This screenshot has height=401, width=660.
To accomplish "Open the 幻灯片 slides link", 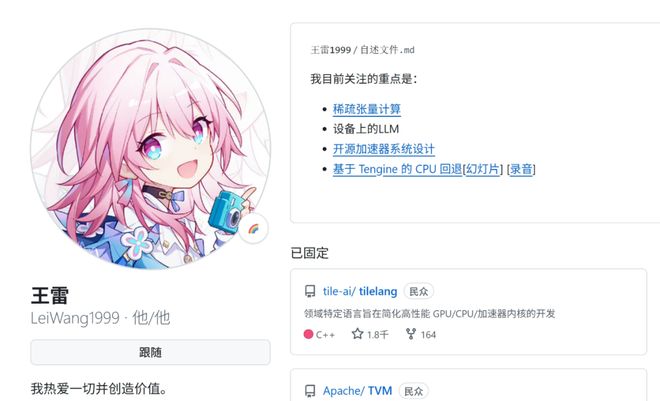I will 483,169.
